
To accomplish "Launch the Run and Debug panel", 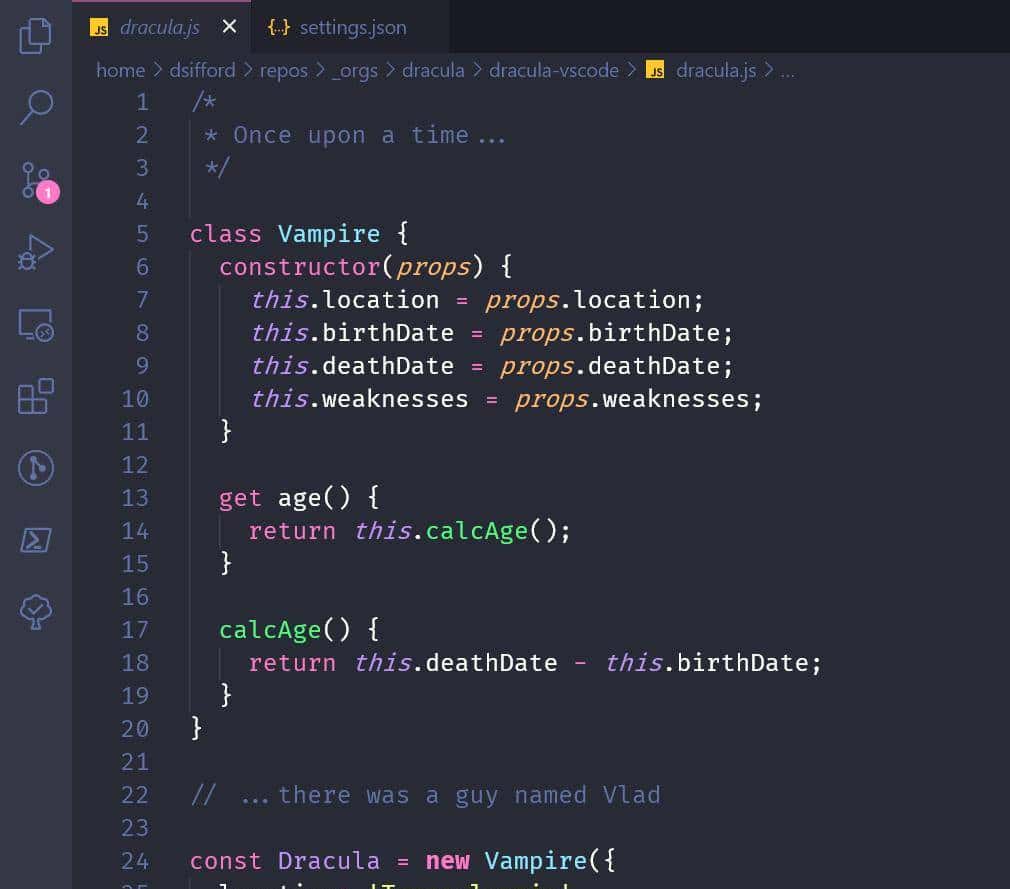I will pyautogui.click(x=35, y=251).
